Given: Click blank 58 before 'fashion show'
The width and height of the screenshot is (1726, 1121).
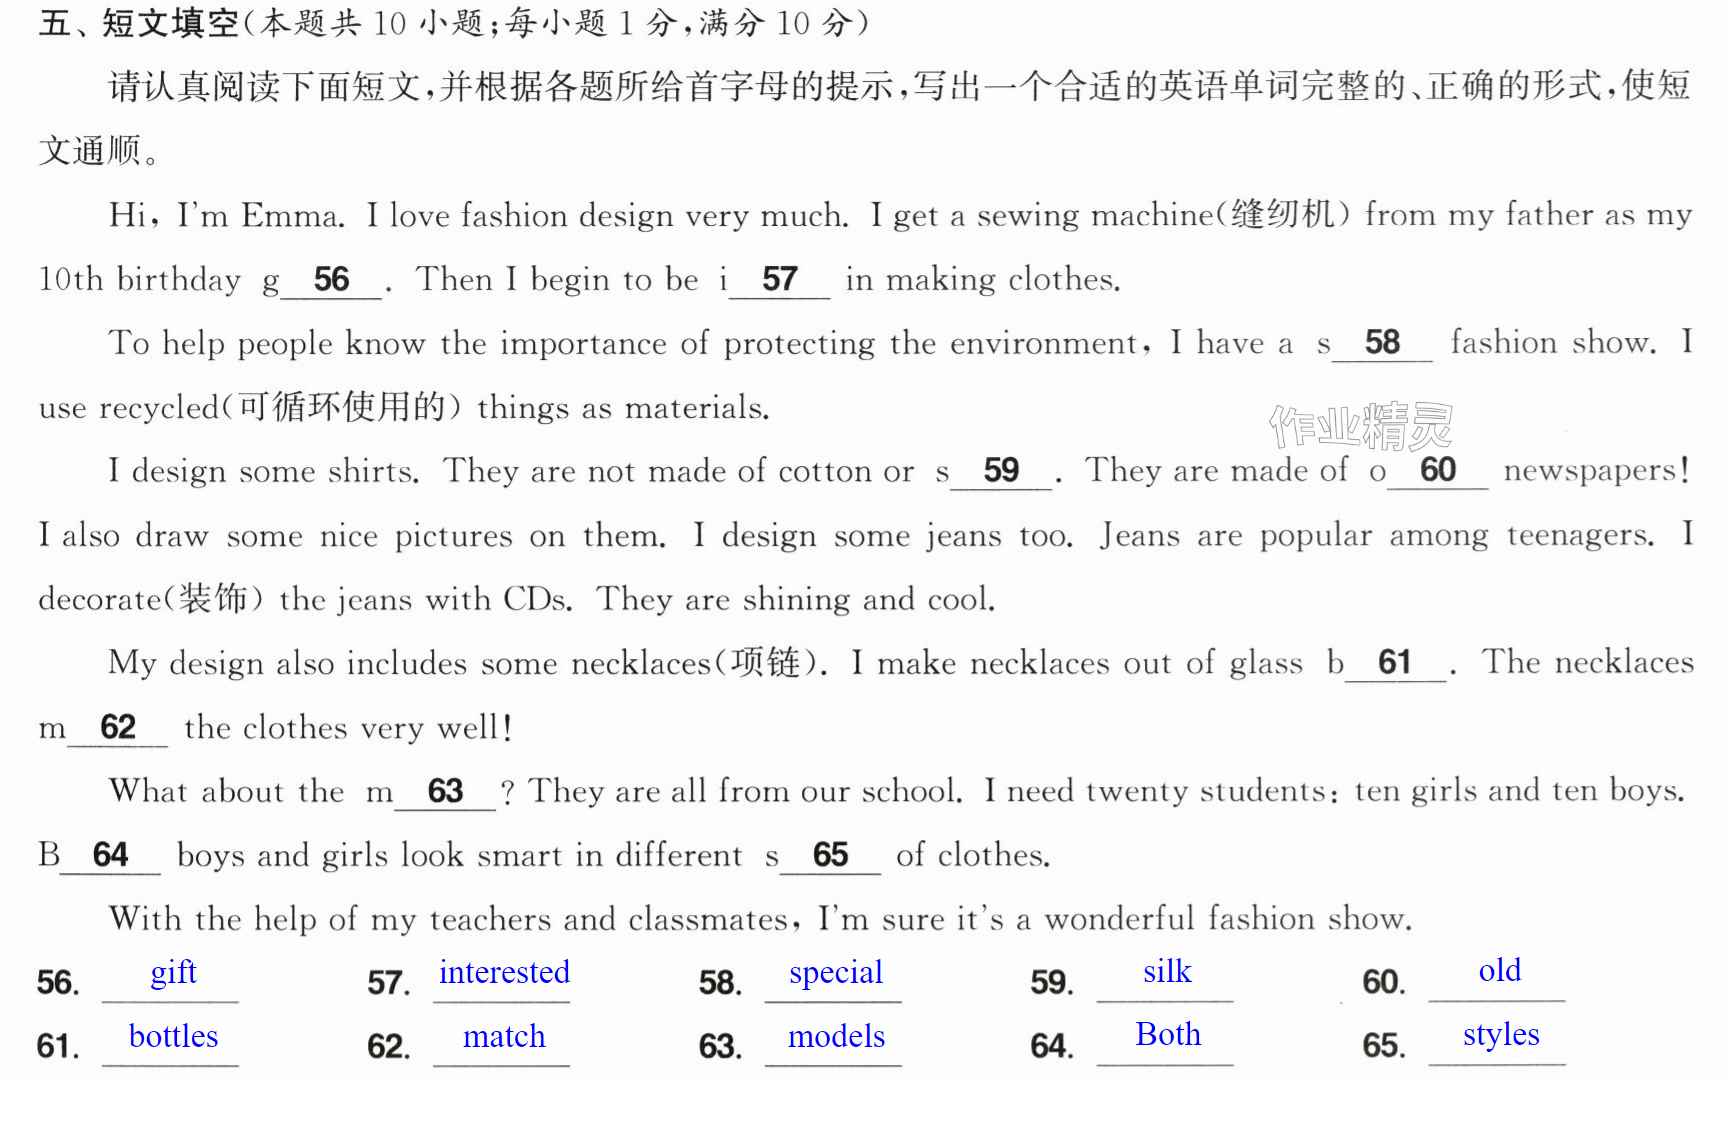Looking at the screenshot, I should tap(1382, 343).
